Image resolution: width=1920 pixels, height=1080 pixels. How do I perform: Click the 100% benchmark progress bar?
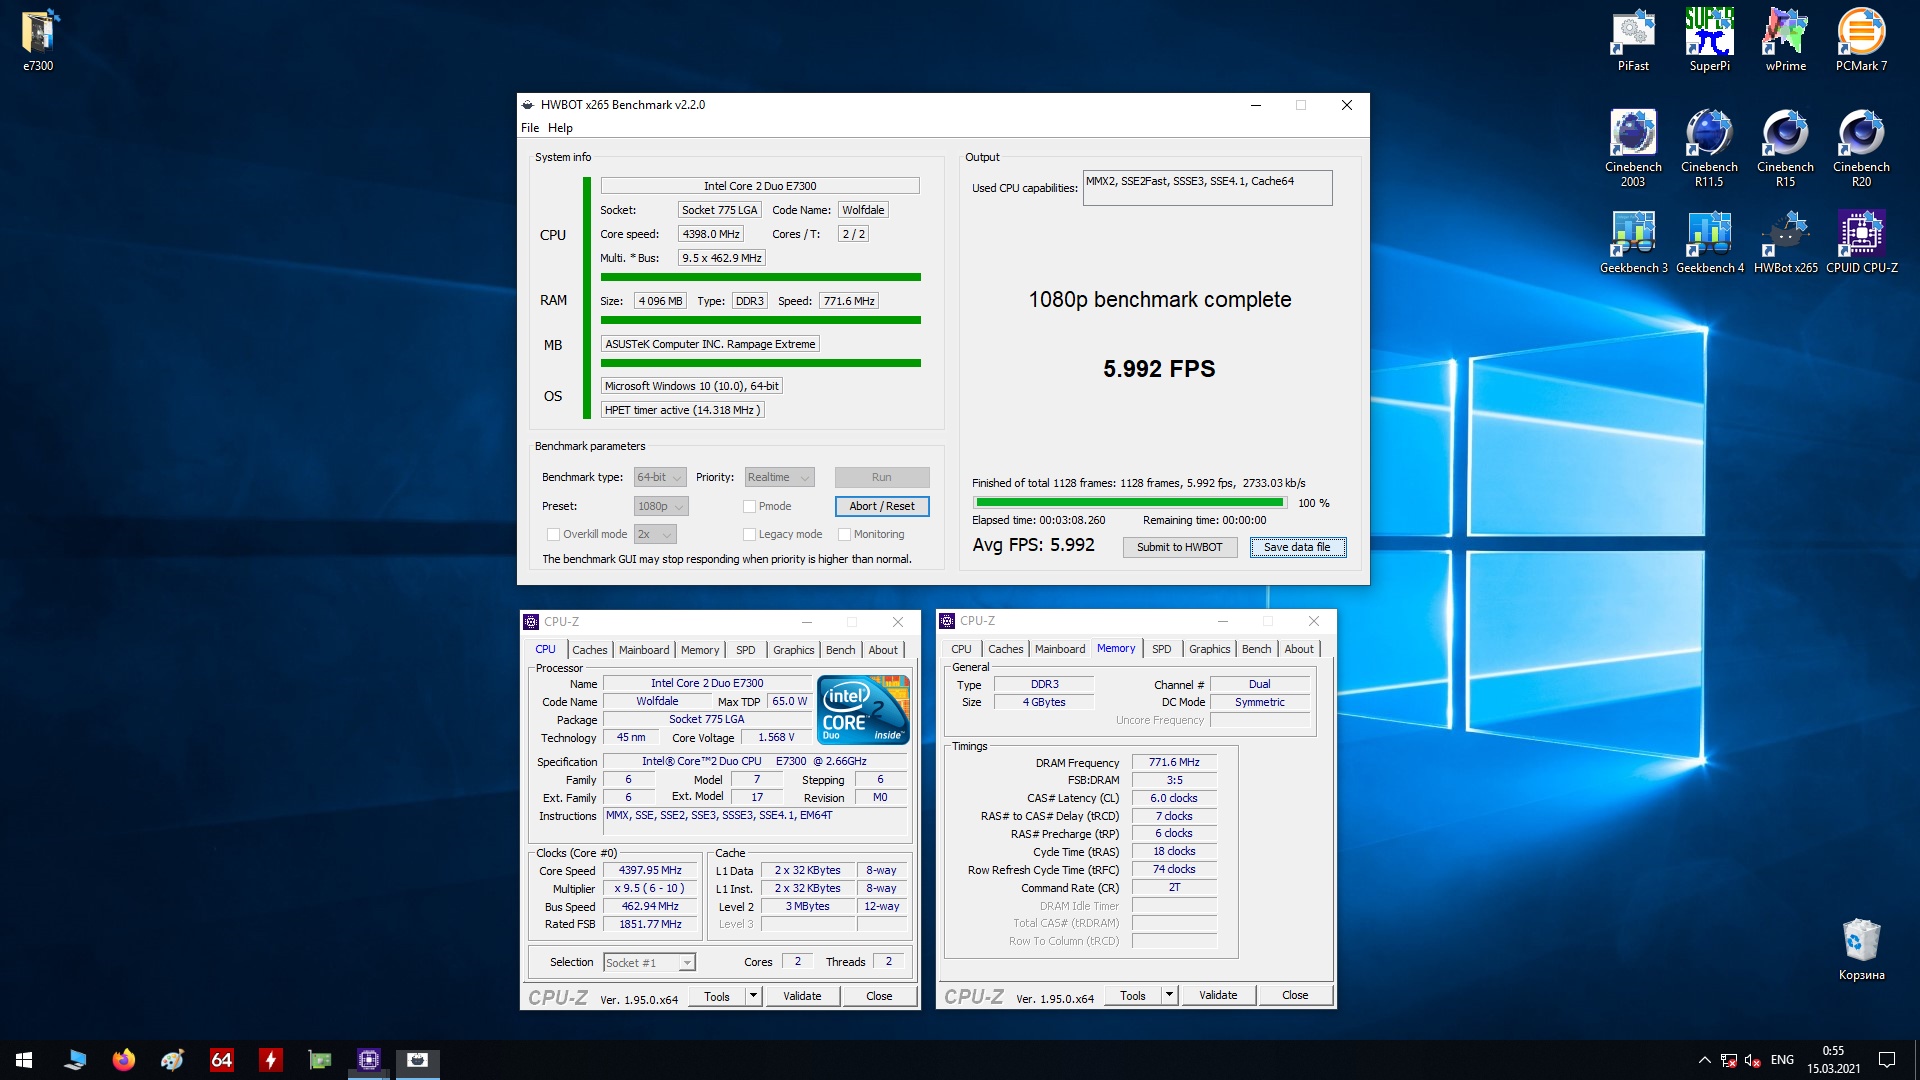point(1130,503)
